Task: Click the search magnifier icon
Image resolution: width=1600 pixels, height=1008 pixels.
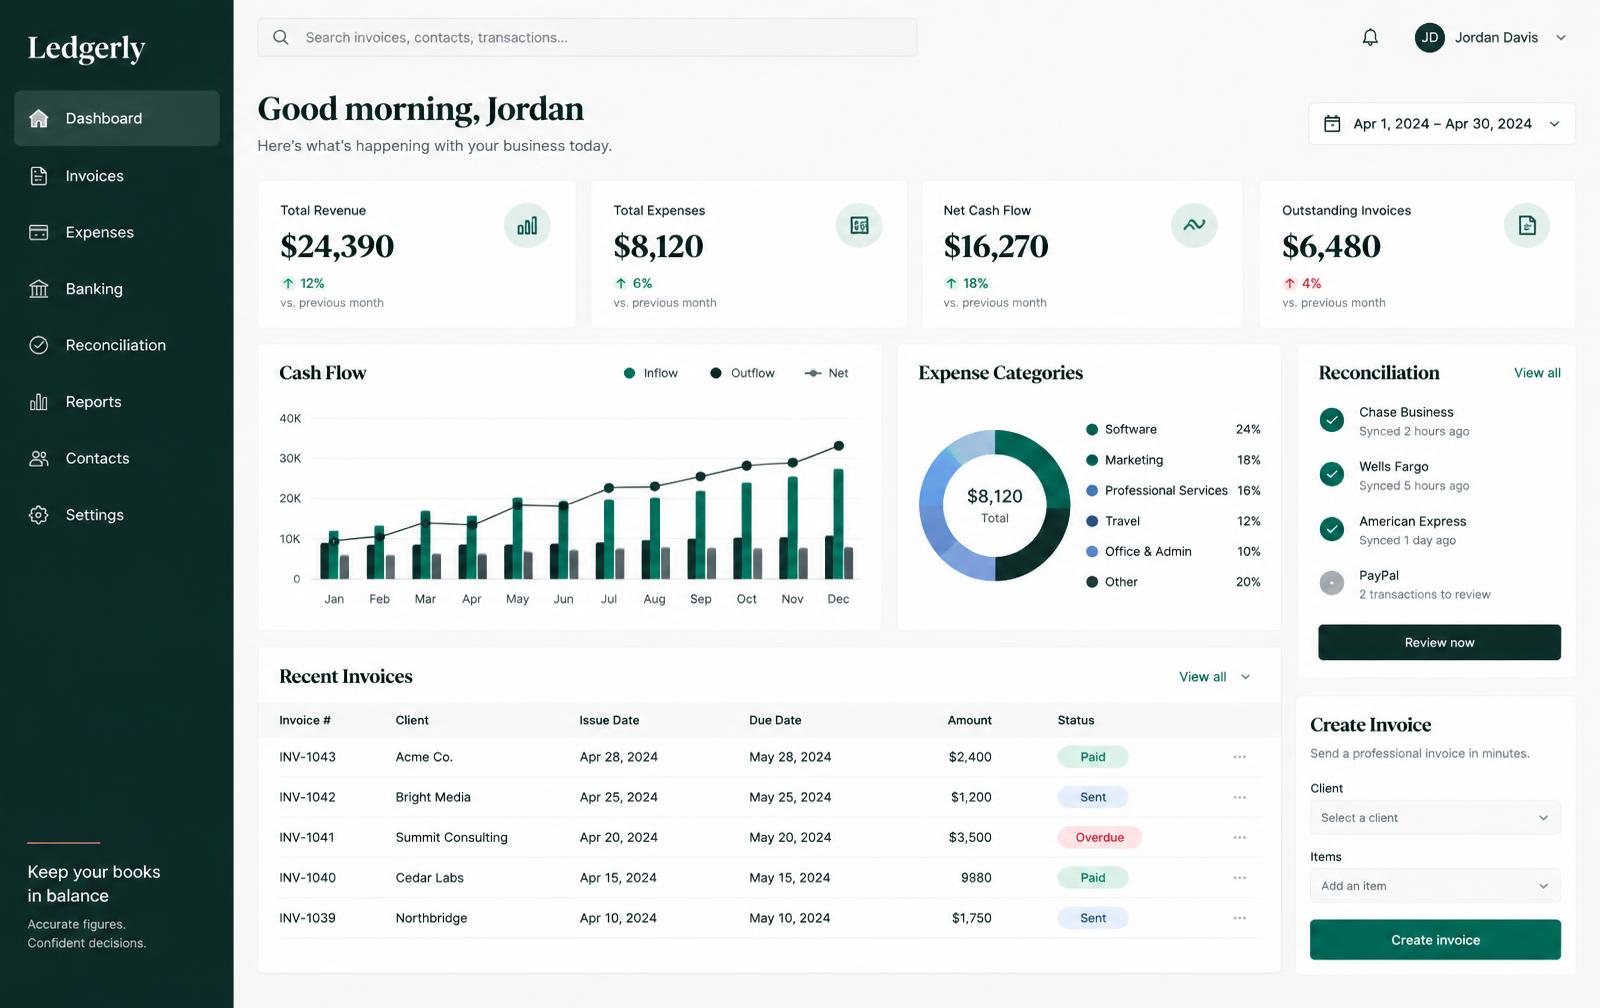Action: point(281,37)
